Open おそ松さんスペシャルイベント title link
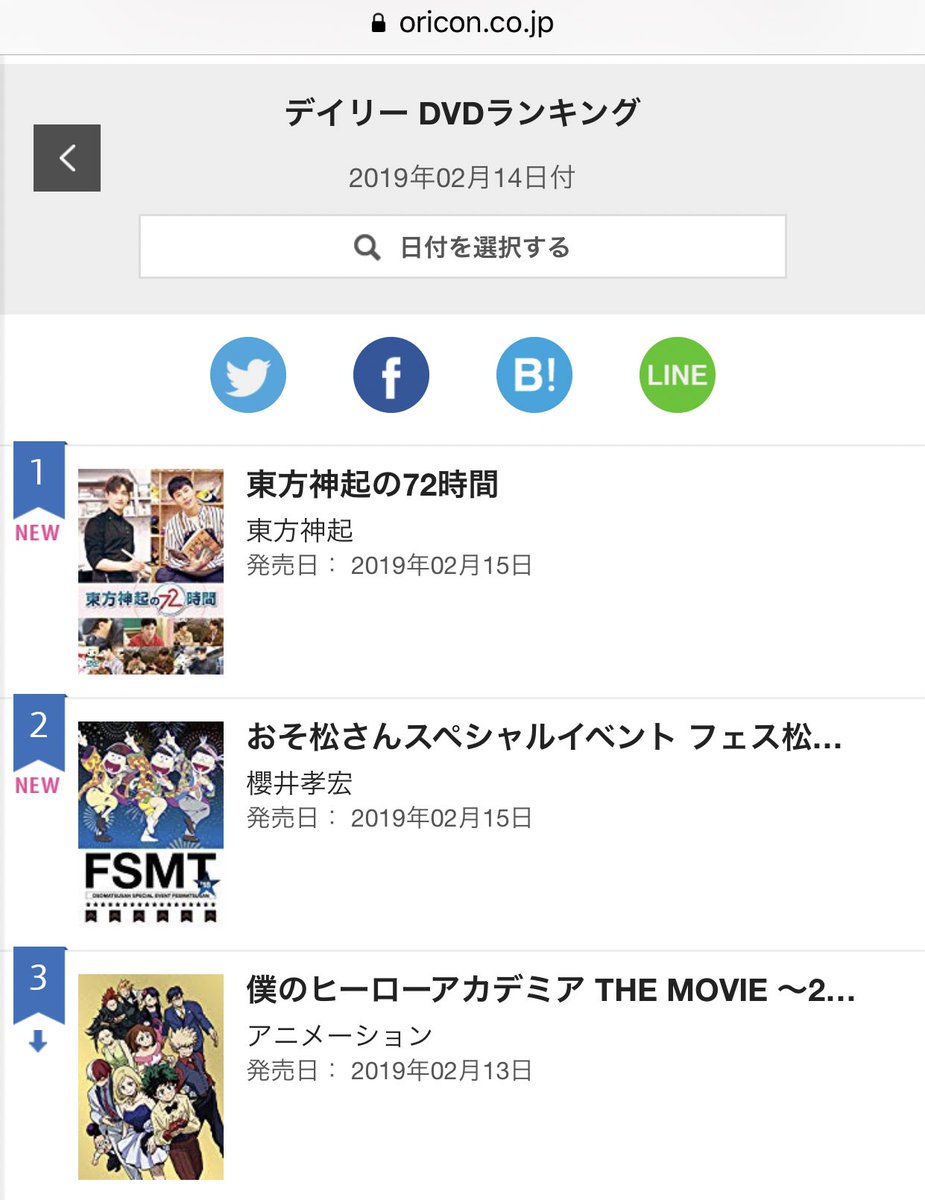The image size is (925, 1200). click(544, 738)
